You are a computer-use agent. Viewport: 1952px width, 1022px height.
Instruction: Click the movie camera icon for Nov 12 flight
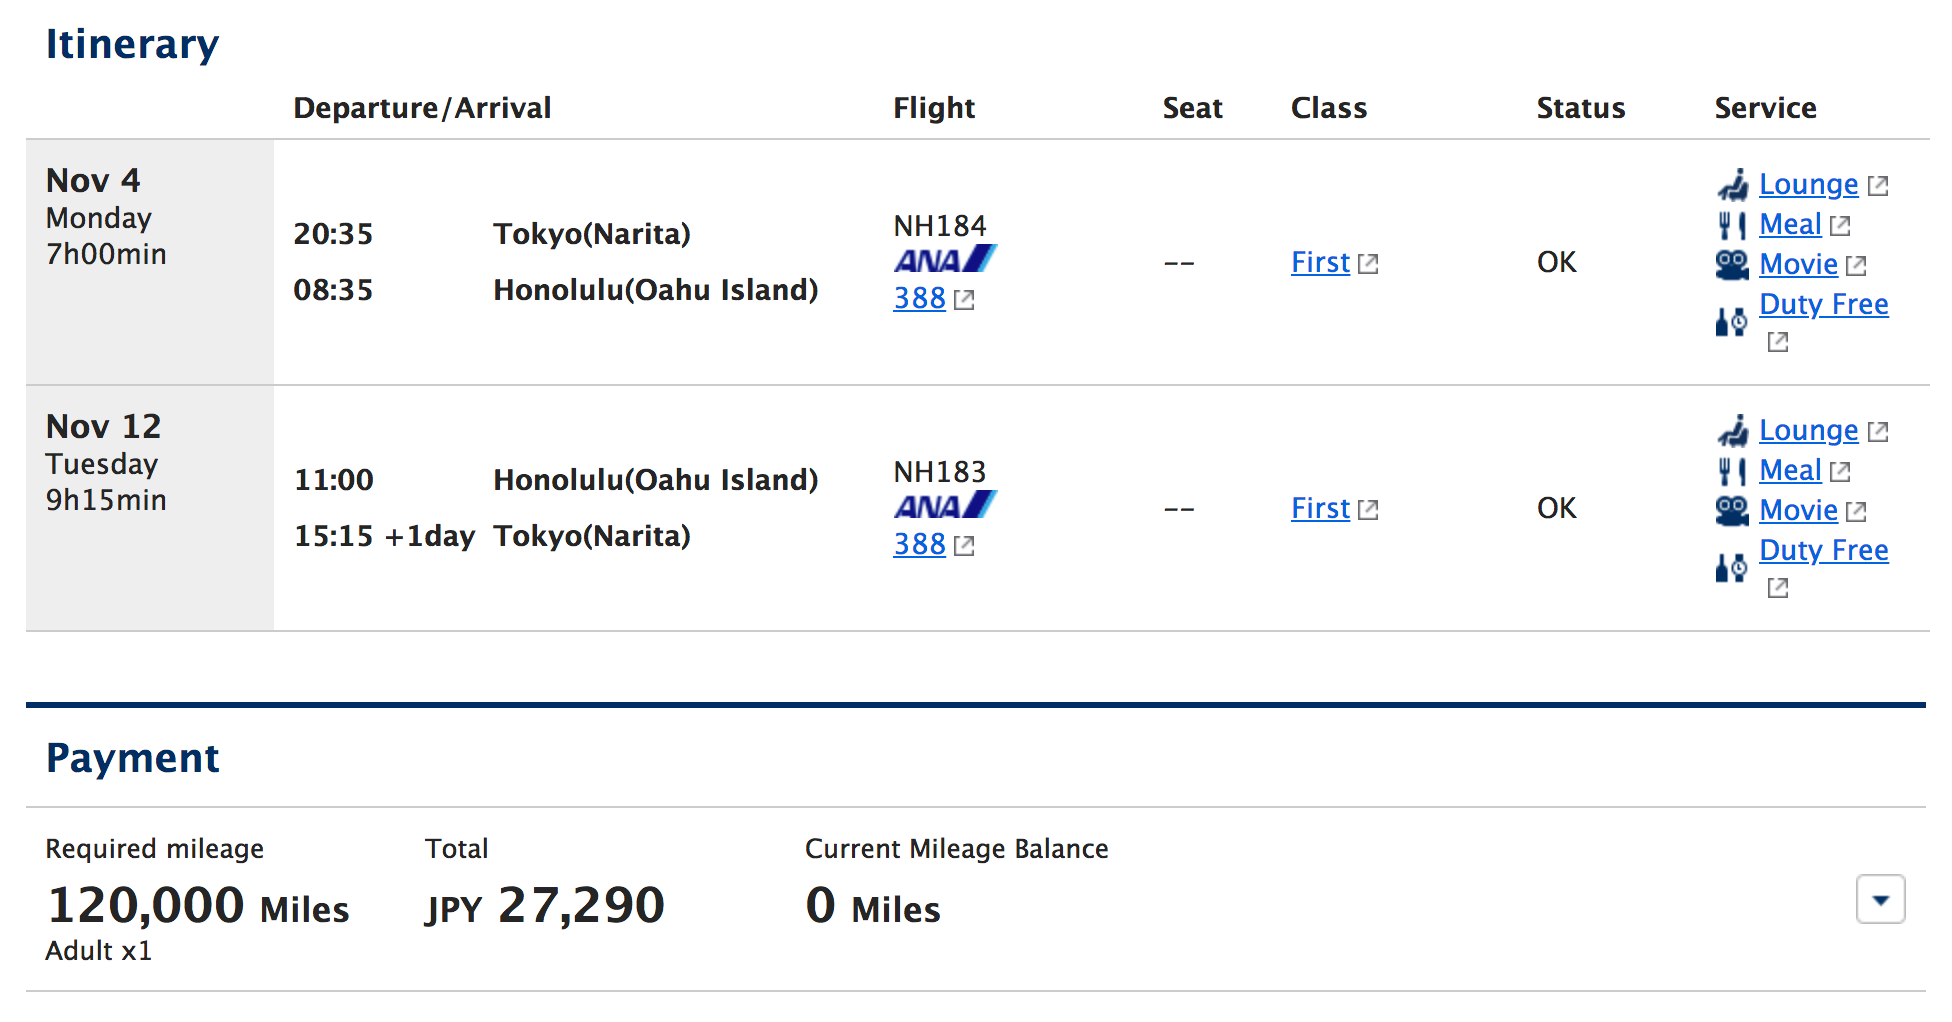coord(1733,511)
